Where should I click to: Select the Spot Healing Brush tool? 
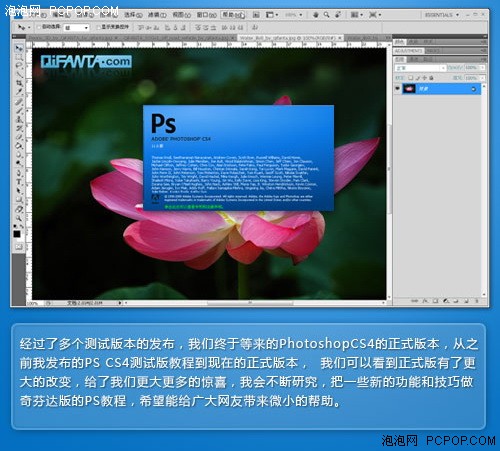(19, 102)
